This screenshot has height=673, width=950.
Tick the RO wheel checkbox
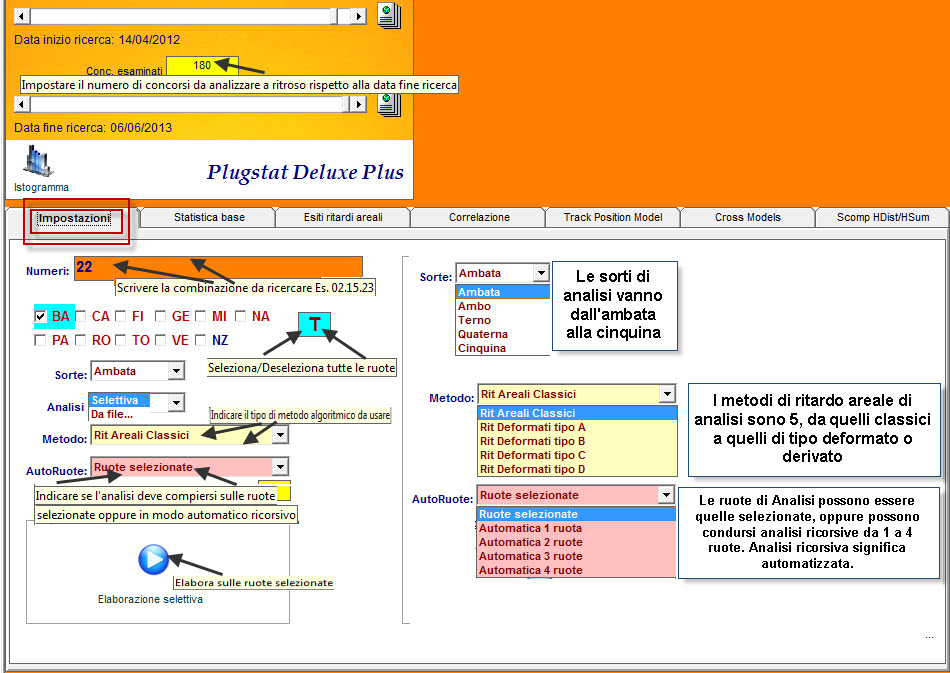click(x=81, y=340)
